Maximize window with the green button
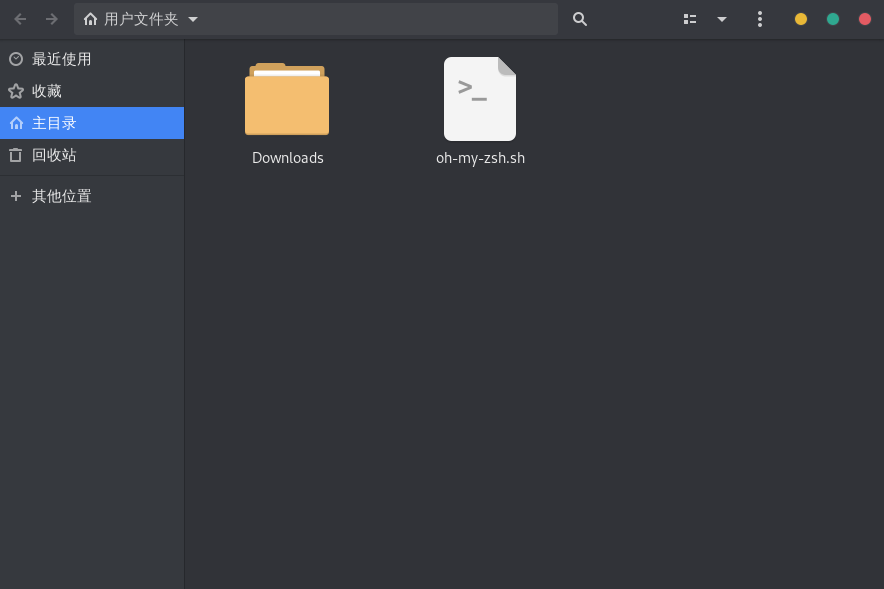Image resolution: width=884 pixels, height=589 pixels. 833,19
